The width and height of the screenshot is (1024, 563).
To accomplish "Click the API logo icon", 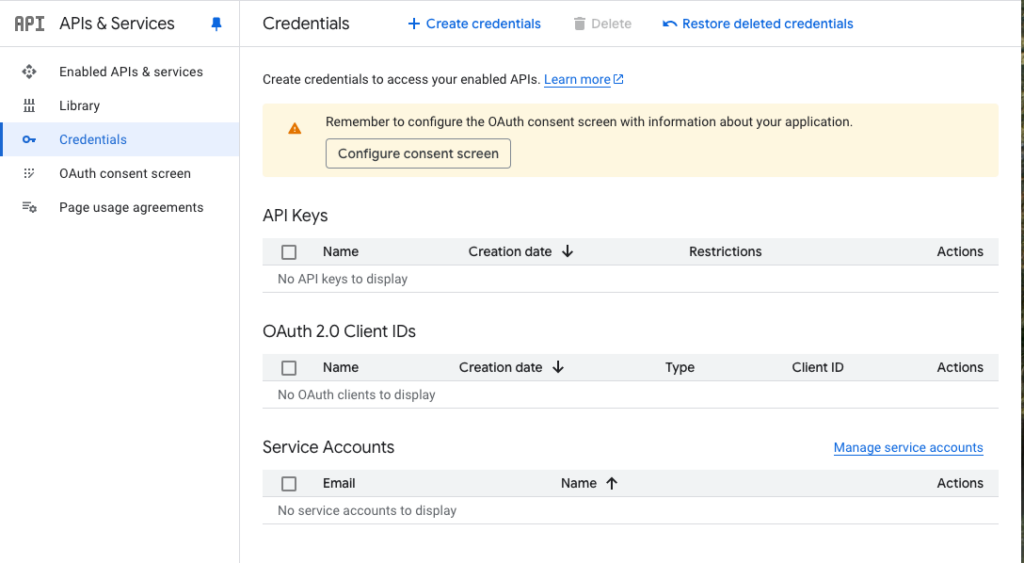I will tap(29, 24).
